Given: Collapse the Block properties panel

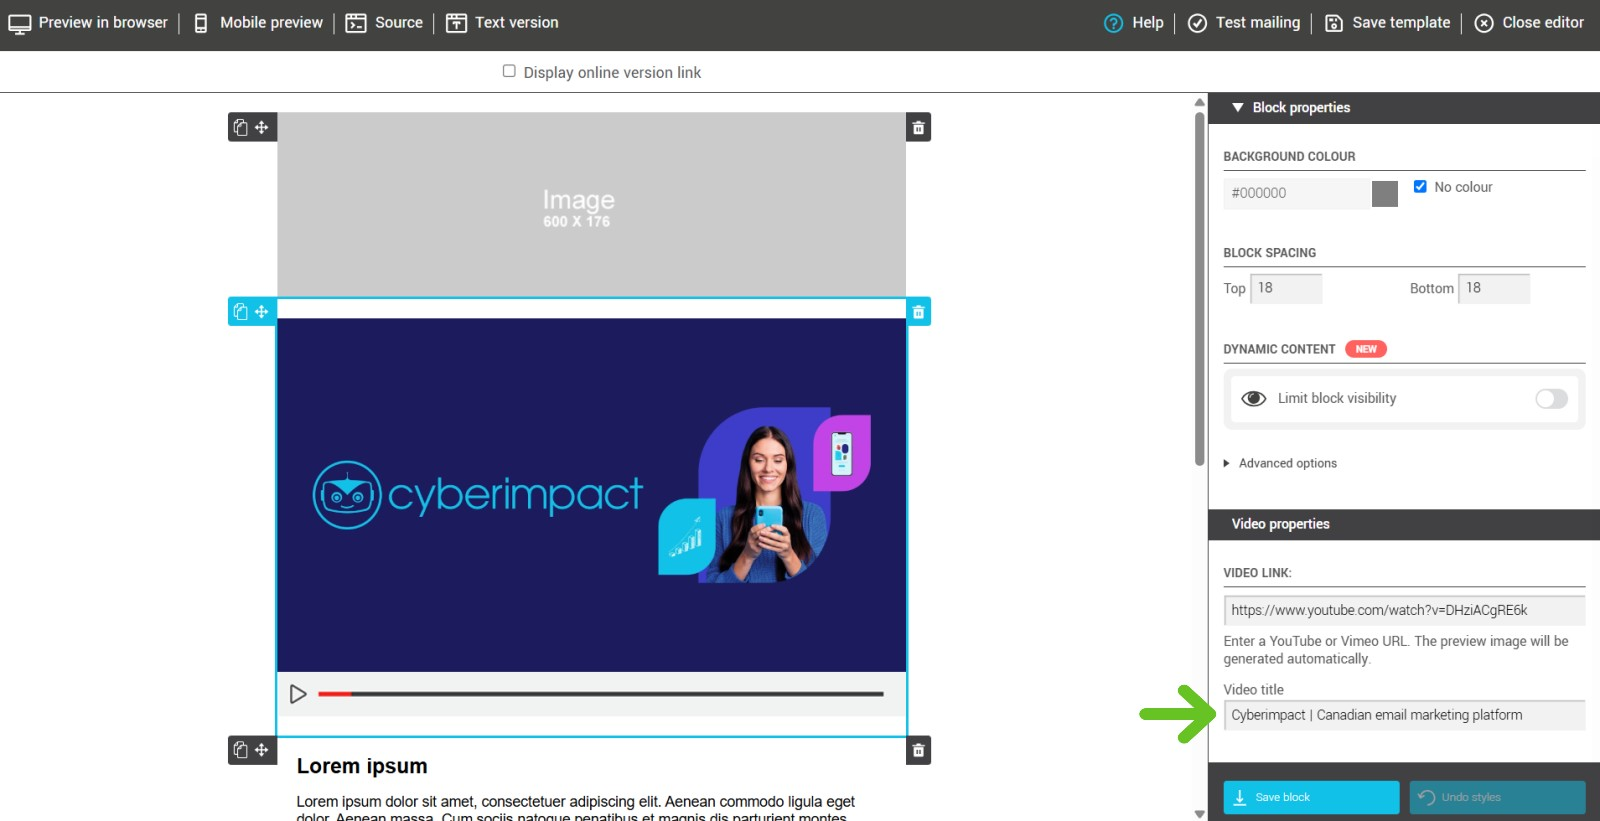Looking at the screenshot, I should coord(1238,108).
